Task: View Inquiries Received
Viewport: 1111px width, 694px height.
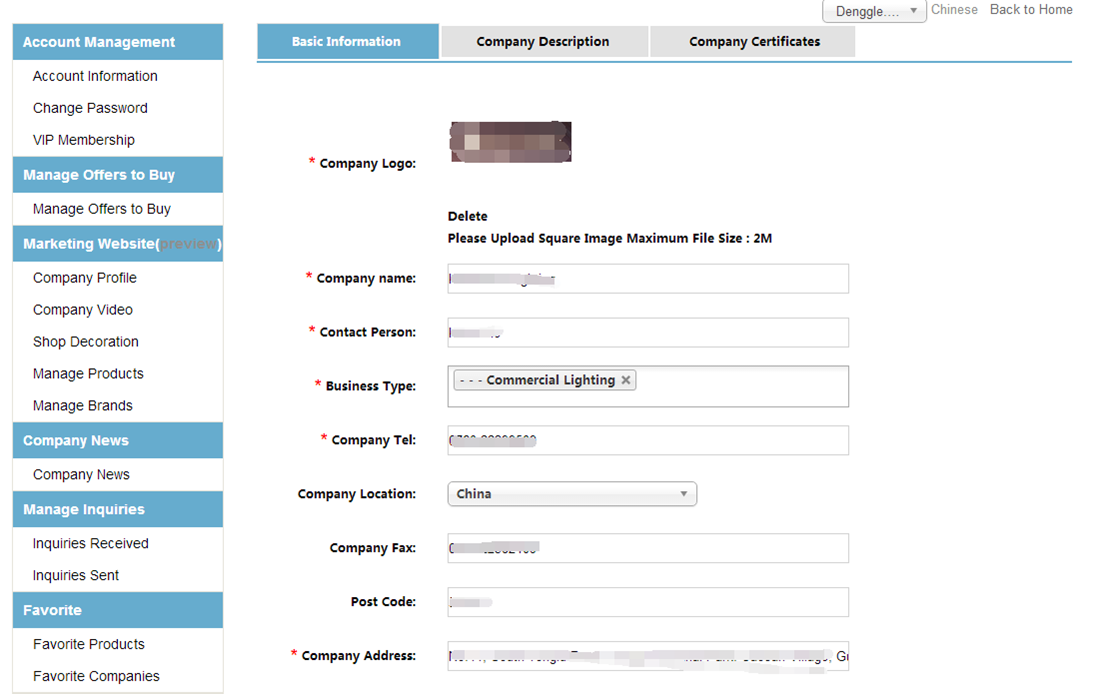Action: coord(91,543)
